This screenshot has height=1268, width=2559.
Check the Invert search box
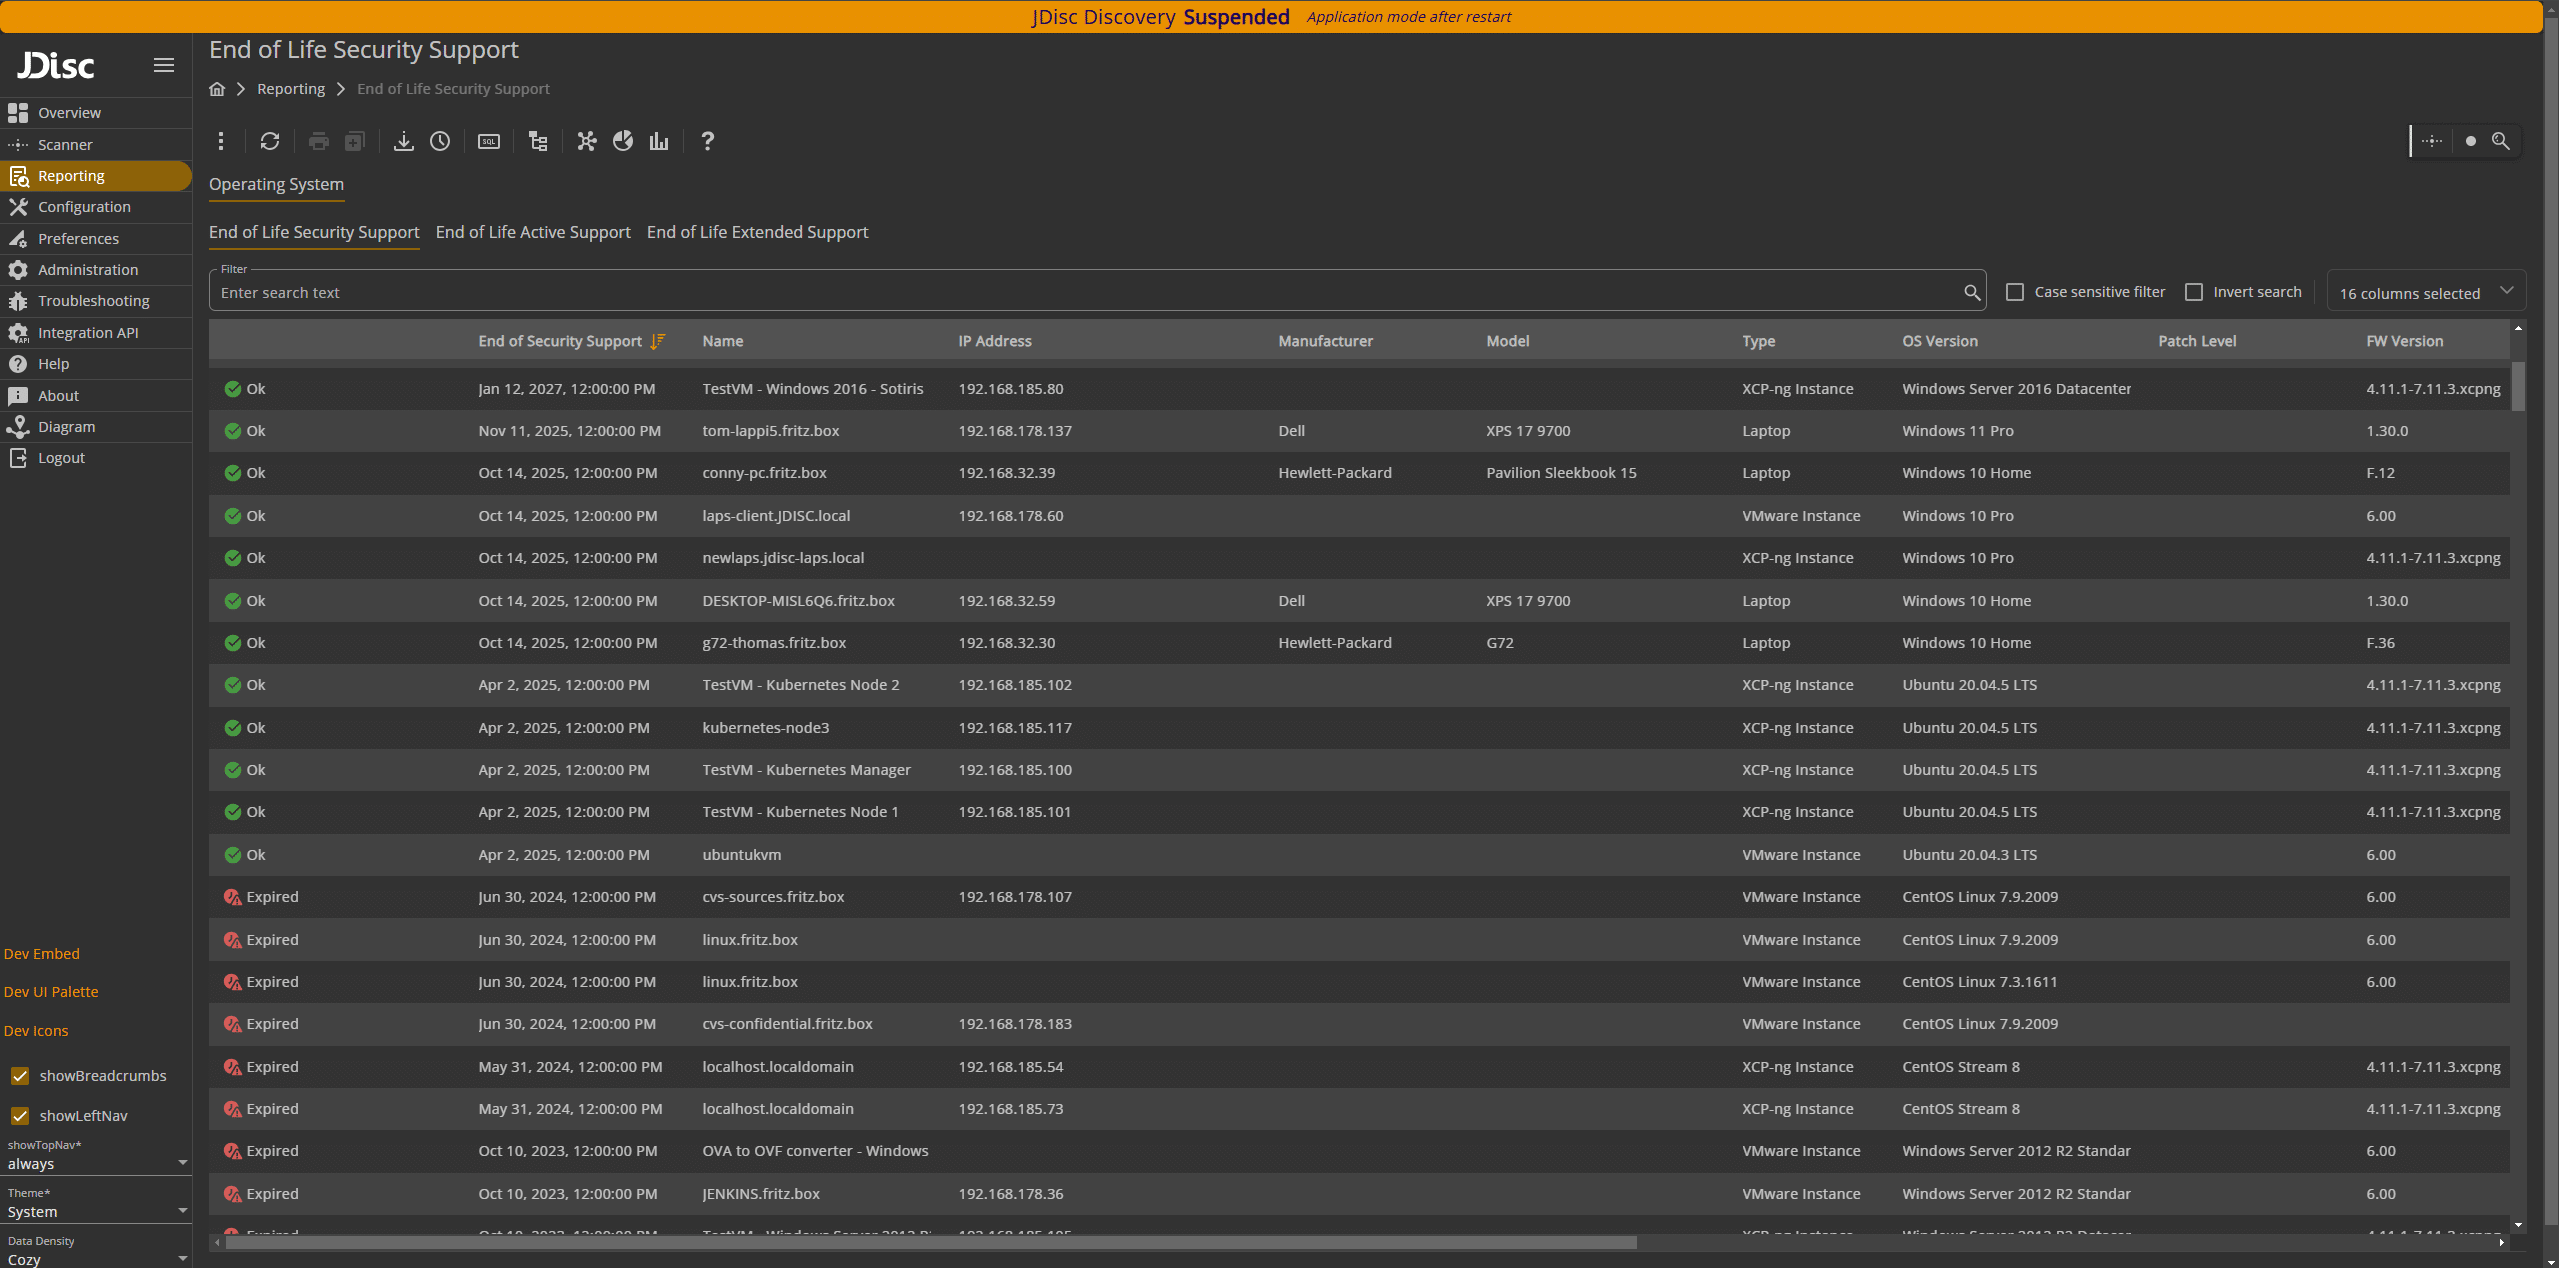pyautogui.click(x=2194, y=292)
